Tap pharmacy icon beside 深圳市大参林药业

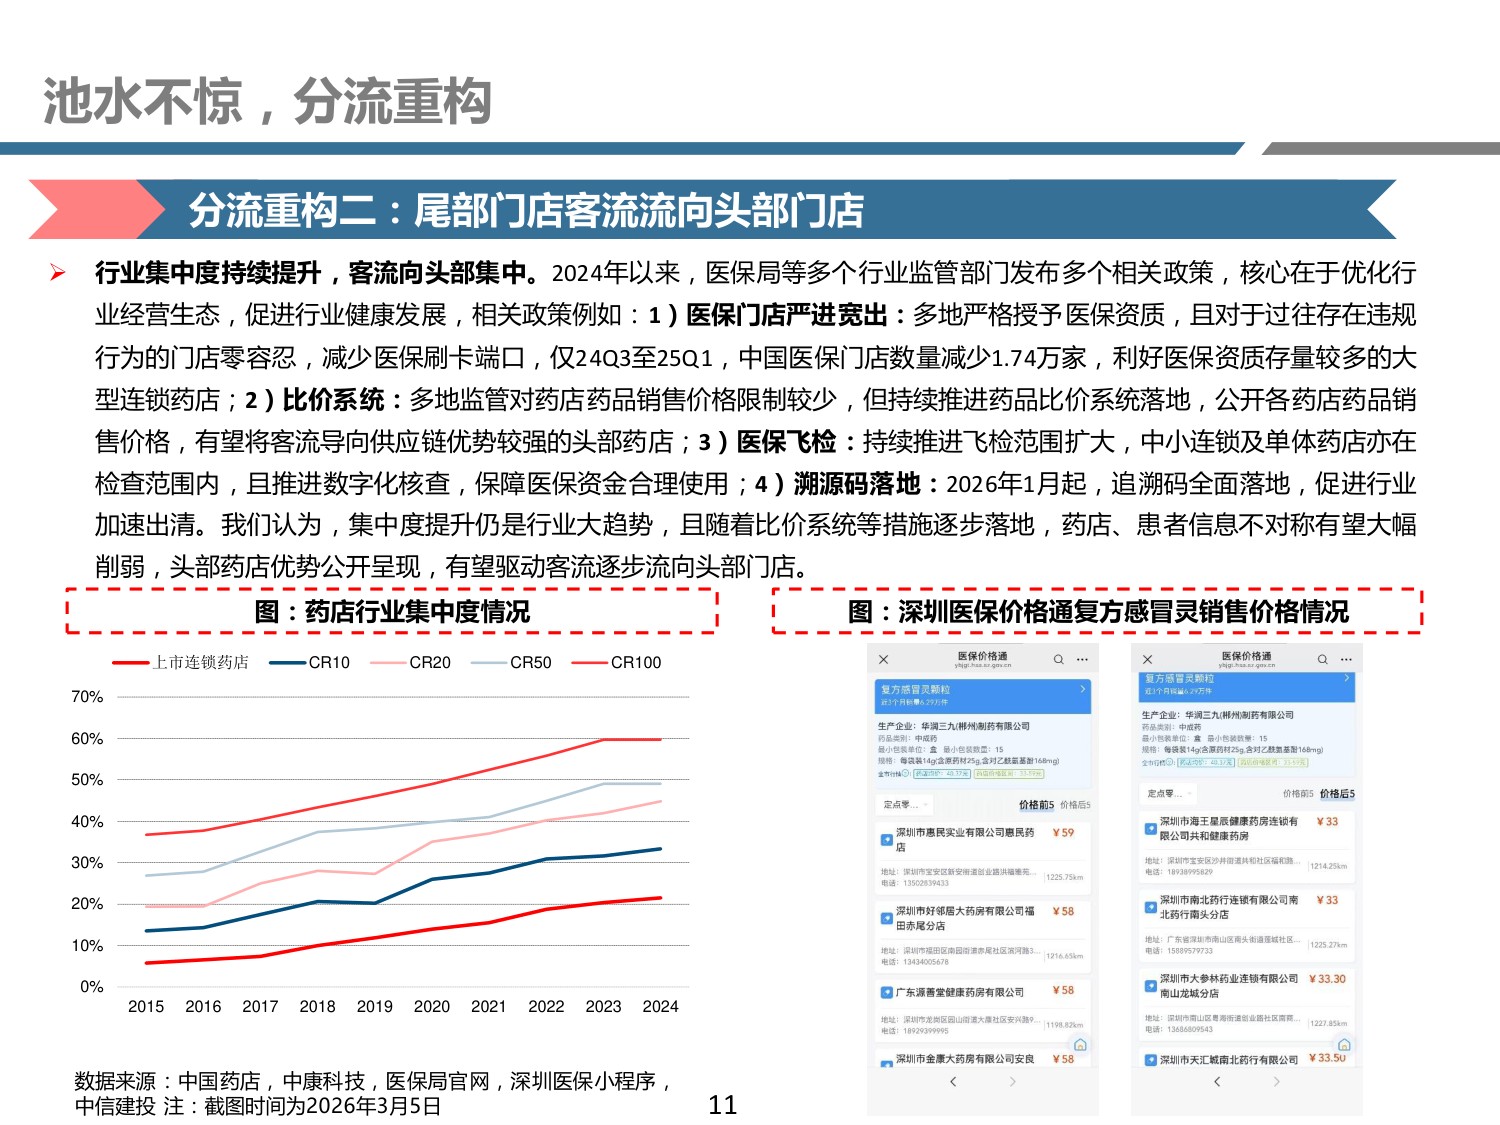click(1150, 985)
